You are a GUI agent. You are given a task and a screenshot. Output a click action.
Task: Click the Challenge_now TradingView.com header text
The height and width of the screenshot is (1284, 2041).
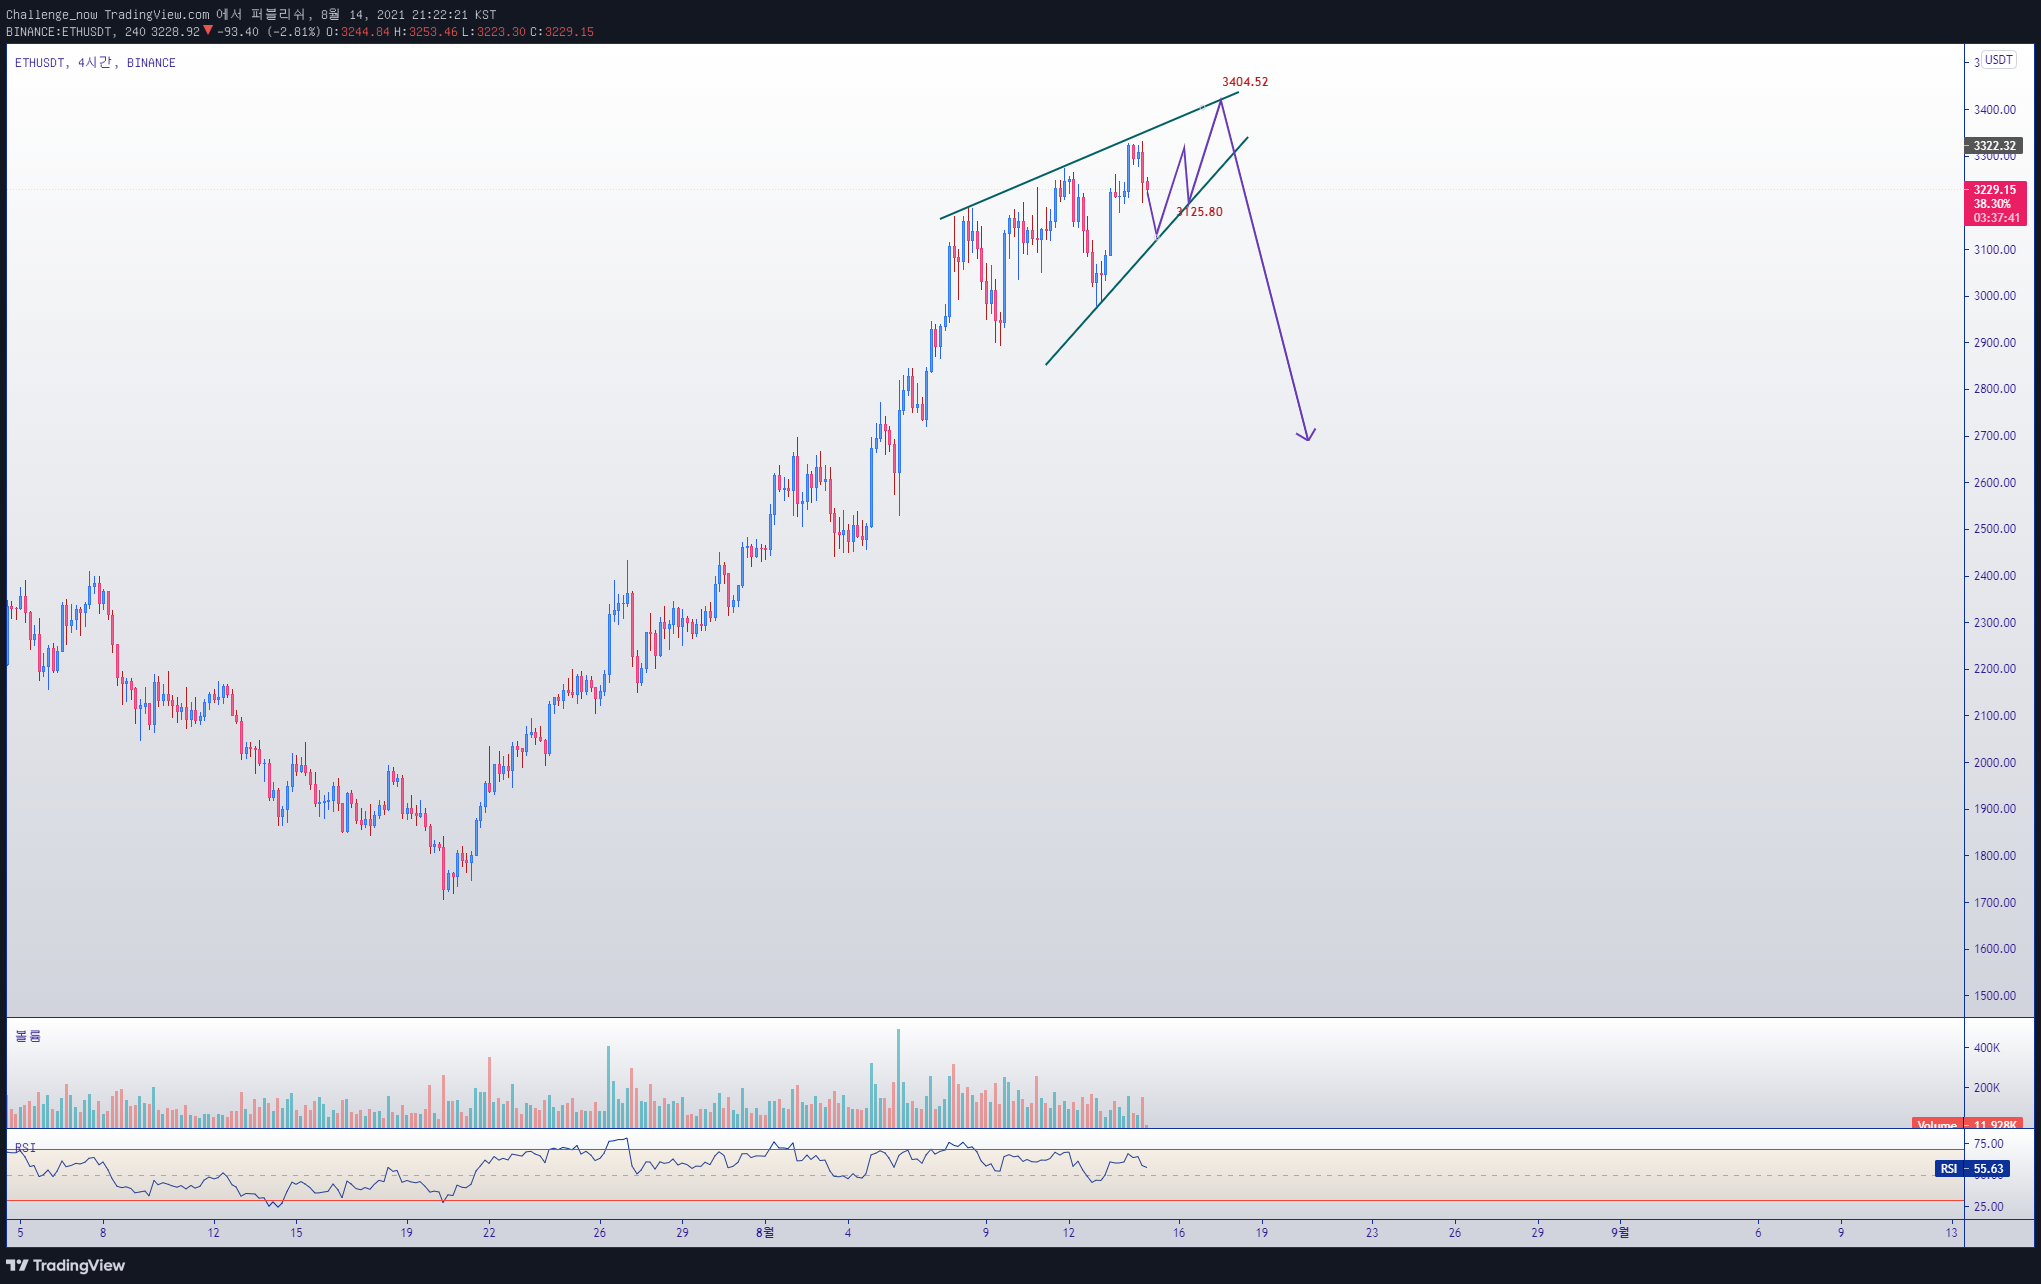(108, 14)
